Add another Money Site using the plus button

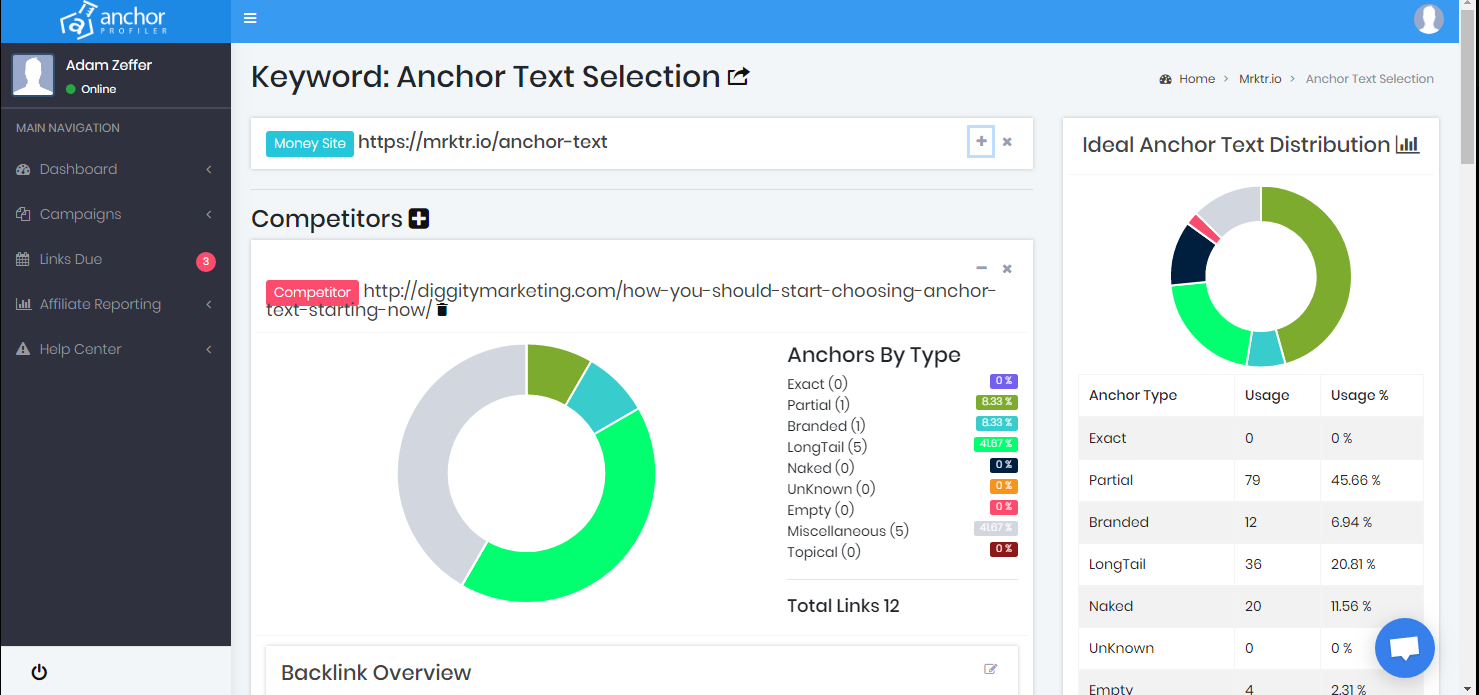(980, 142)
